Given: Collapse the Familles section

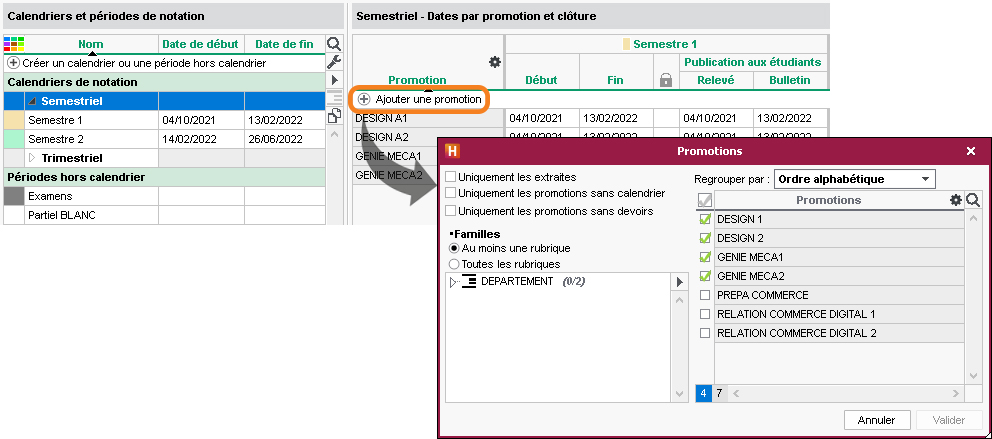Looking at the screenshot, I should click(451, 235).
